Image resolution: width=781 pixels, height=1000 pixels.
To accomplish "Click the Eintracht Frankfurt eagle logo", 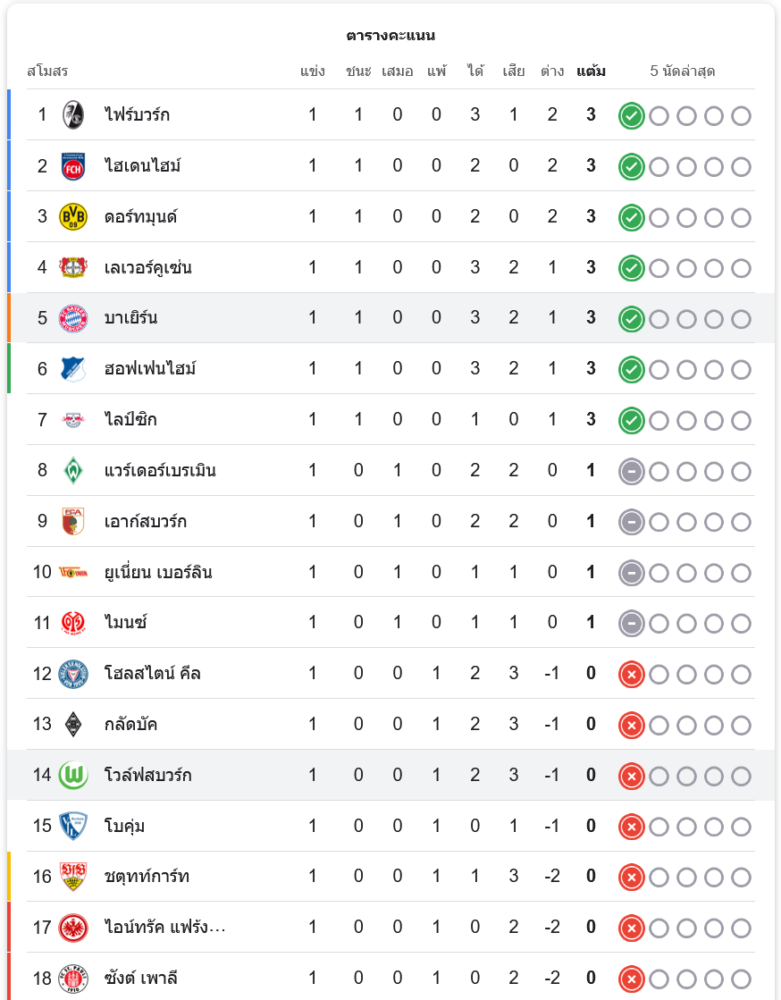I will tap(73, 927).
